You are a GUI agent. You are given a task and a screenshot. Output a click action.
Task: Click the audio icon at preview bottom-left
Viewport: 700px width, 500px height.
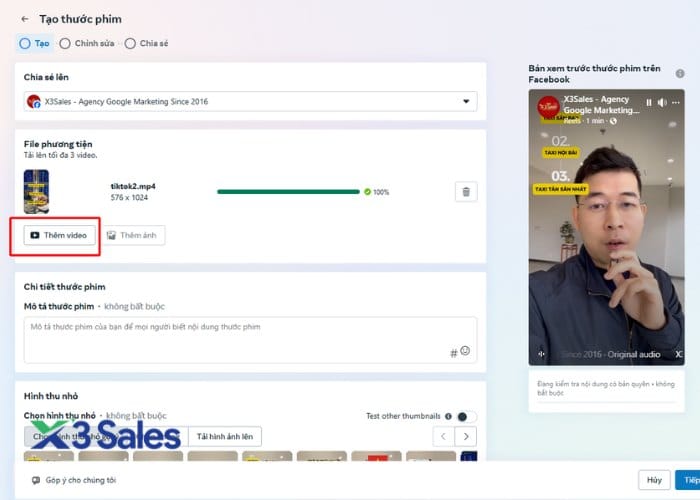coord(542,354)
